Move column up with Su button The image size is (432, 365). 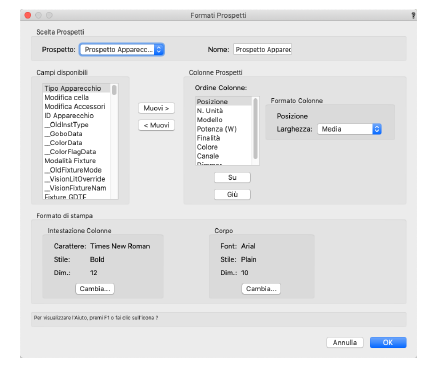pos(232,177)
